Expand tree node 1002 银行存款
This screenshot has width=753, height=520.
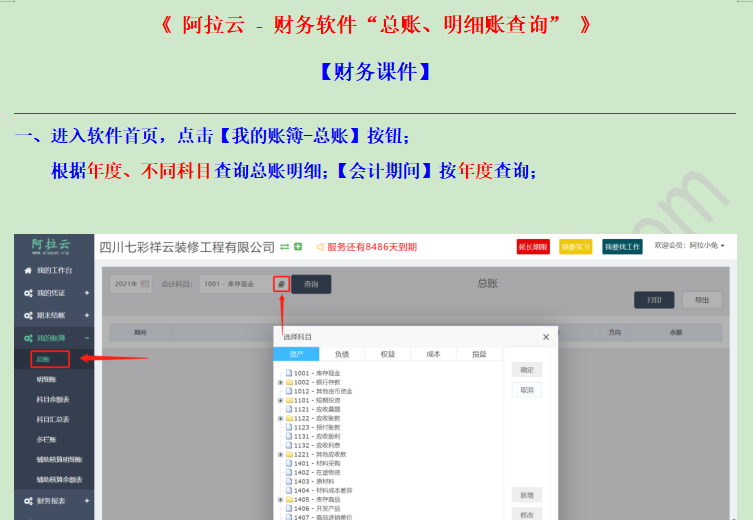click(x=280, y=382)
